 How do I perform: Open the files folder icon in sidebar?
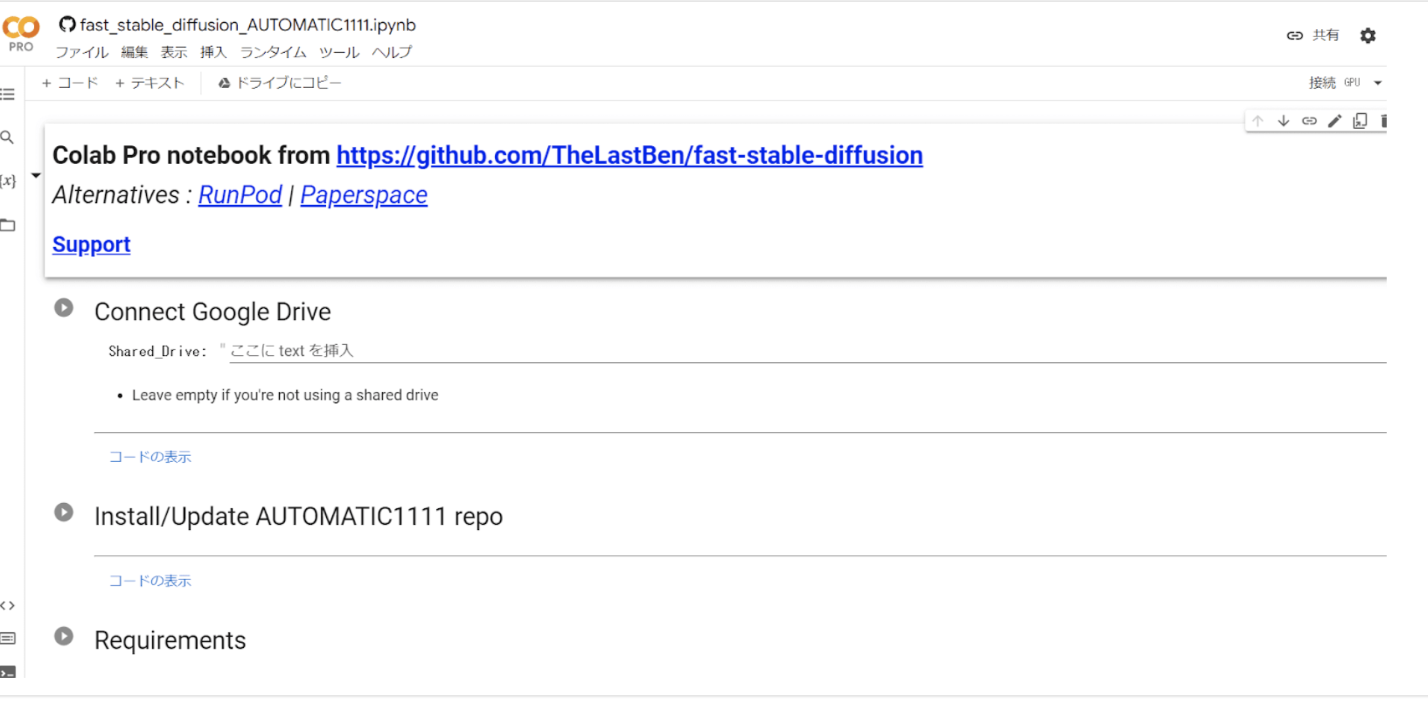click(x=8, y=225)
